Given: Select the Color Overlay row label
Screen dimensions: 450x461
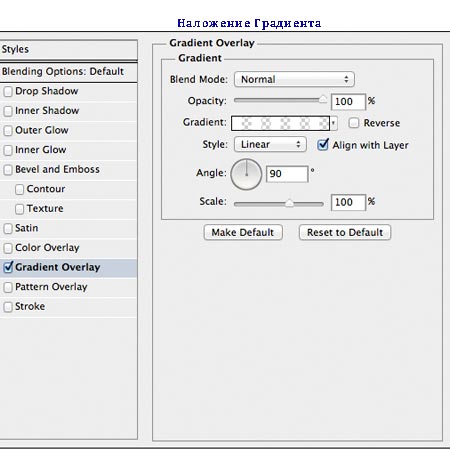Looking at the screenshot, I should [47, 248].
